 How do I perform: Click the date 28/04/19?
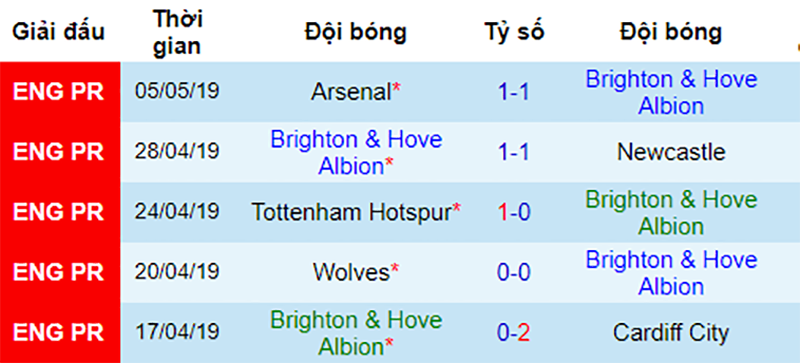(x=177, y=152)
